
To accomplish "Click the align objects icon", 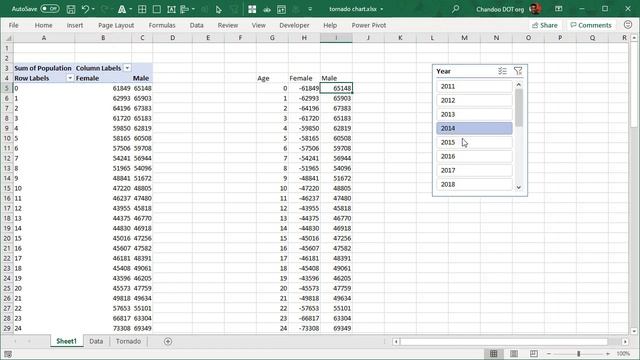I will click(184, 9).
